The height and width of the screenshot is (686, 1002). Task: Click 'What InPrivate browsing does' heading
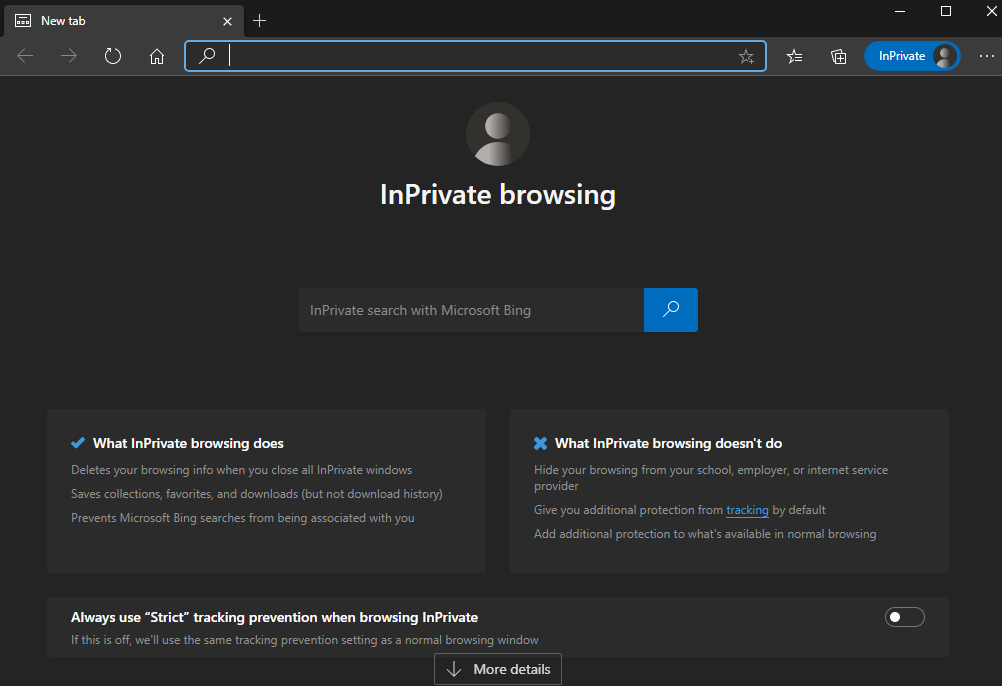(x=188, y=443)
